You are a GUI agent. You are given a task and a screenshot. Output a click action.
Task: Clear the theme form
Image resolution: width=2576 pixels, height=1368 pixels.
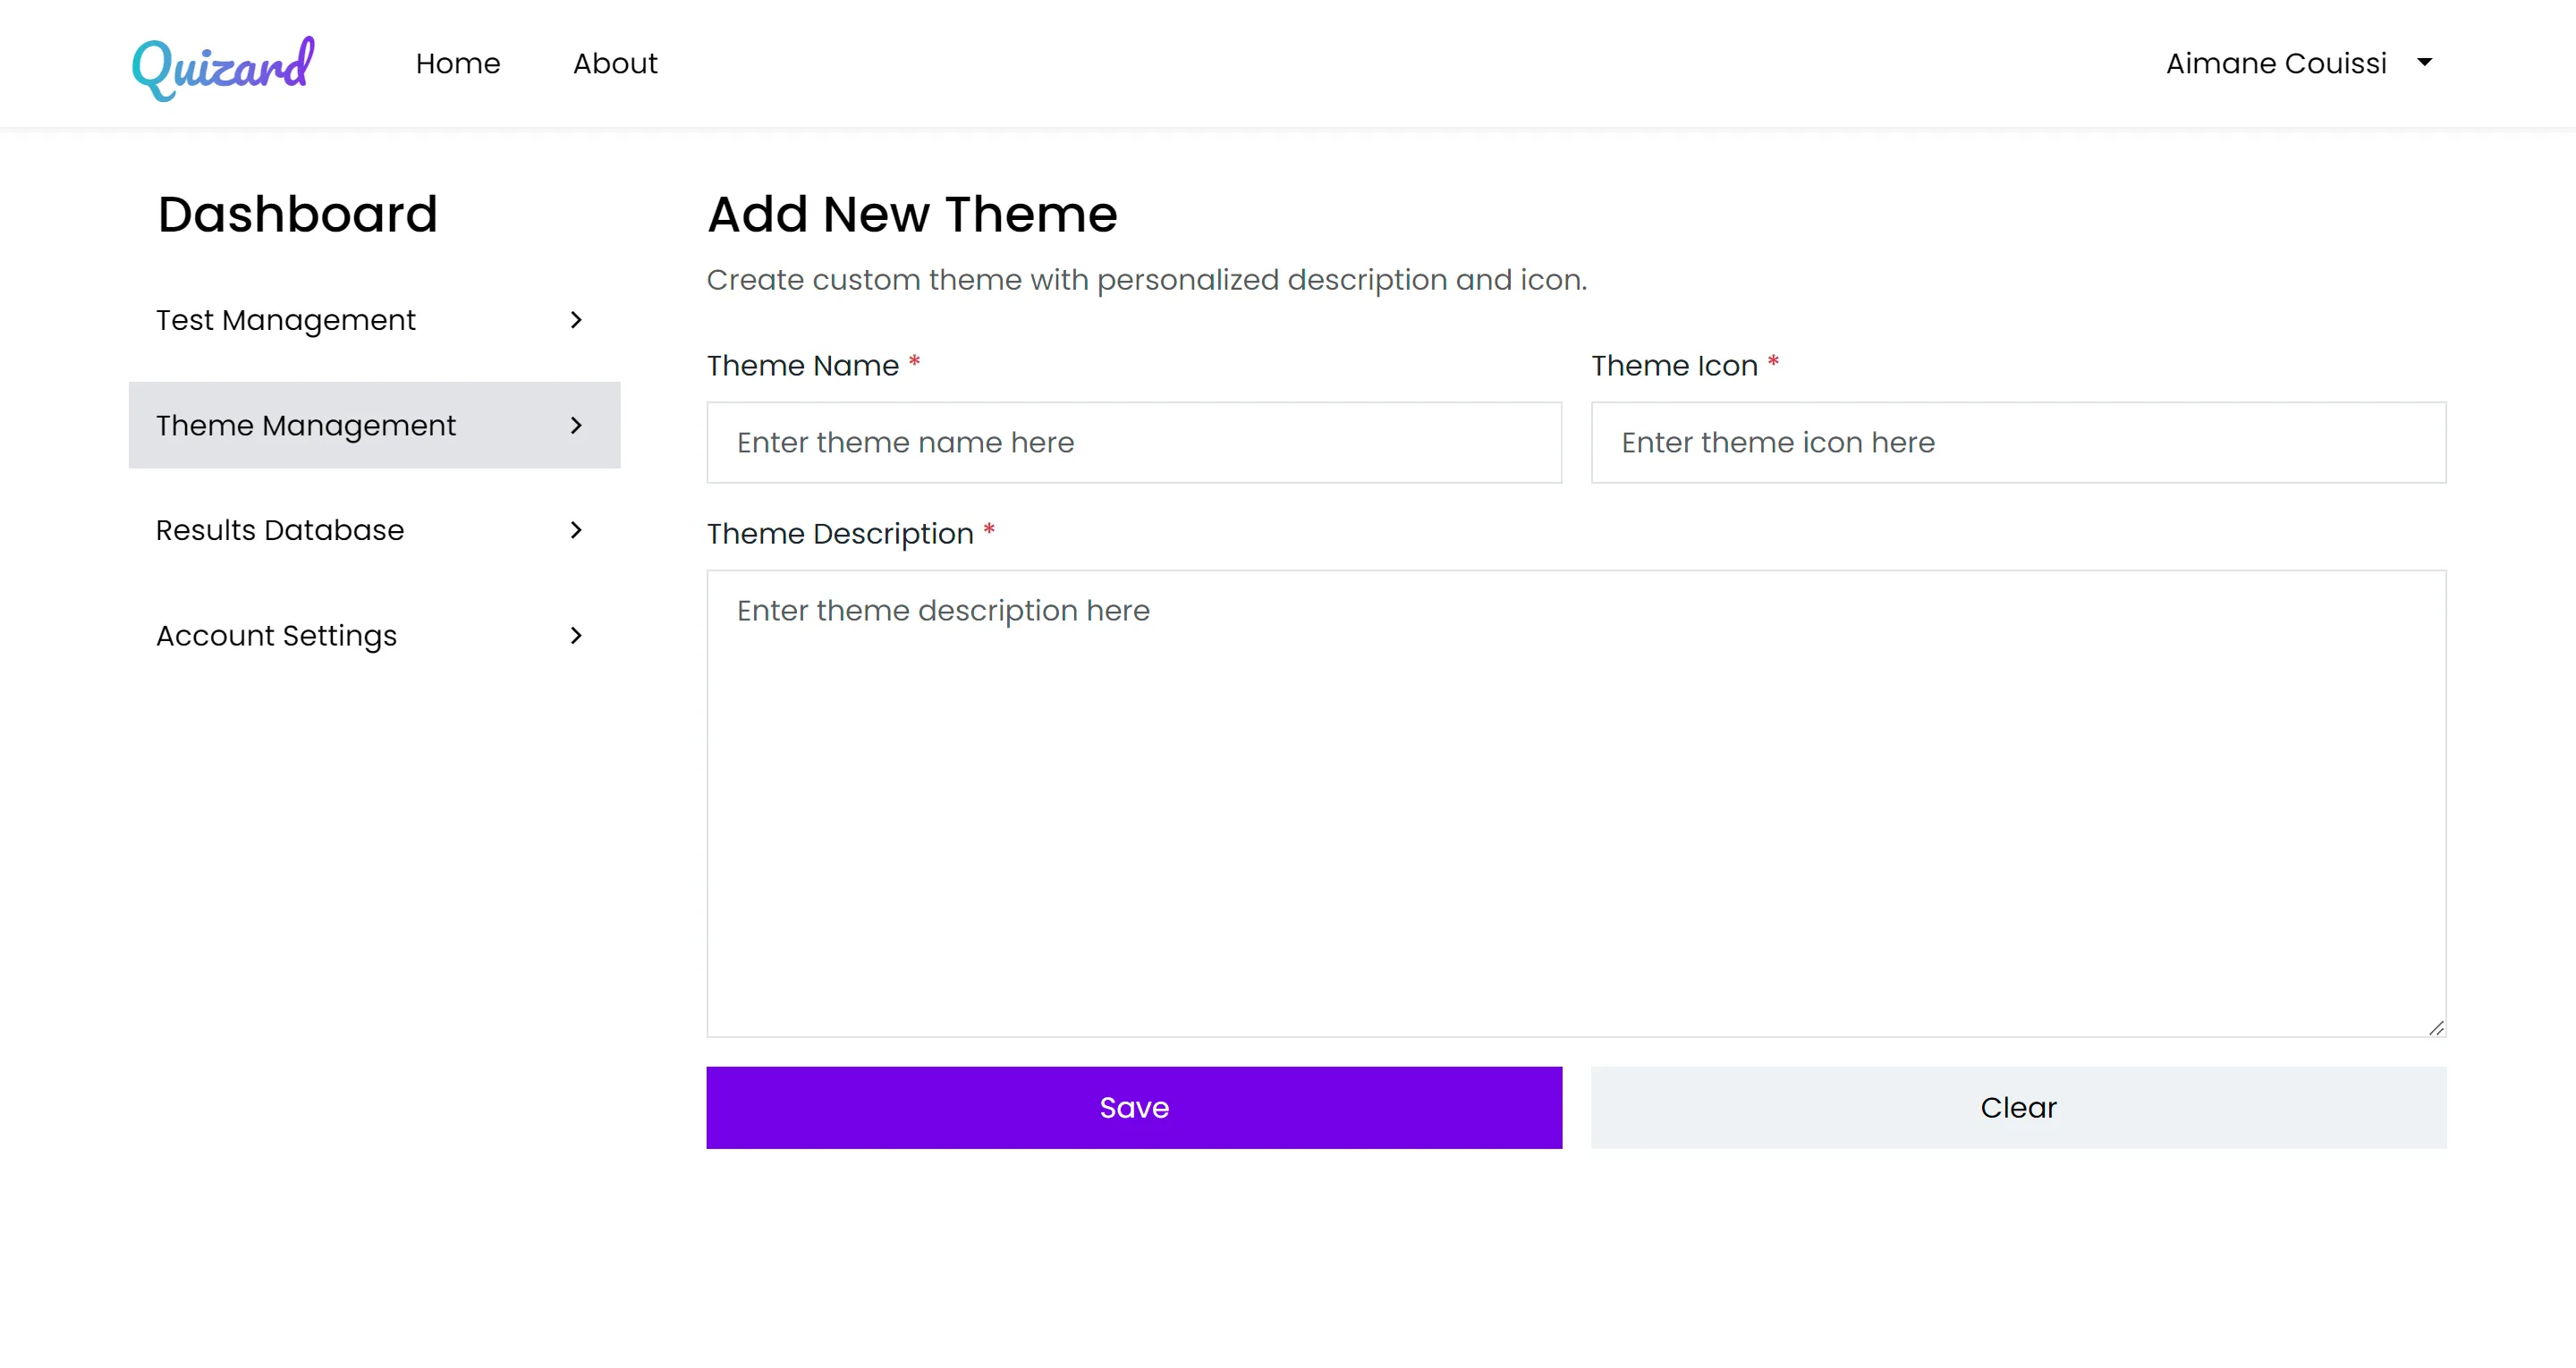pyautogui.click(x=2018, y=1107)
